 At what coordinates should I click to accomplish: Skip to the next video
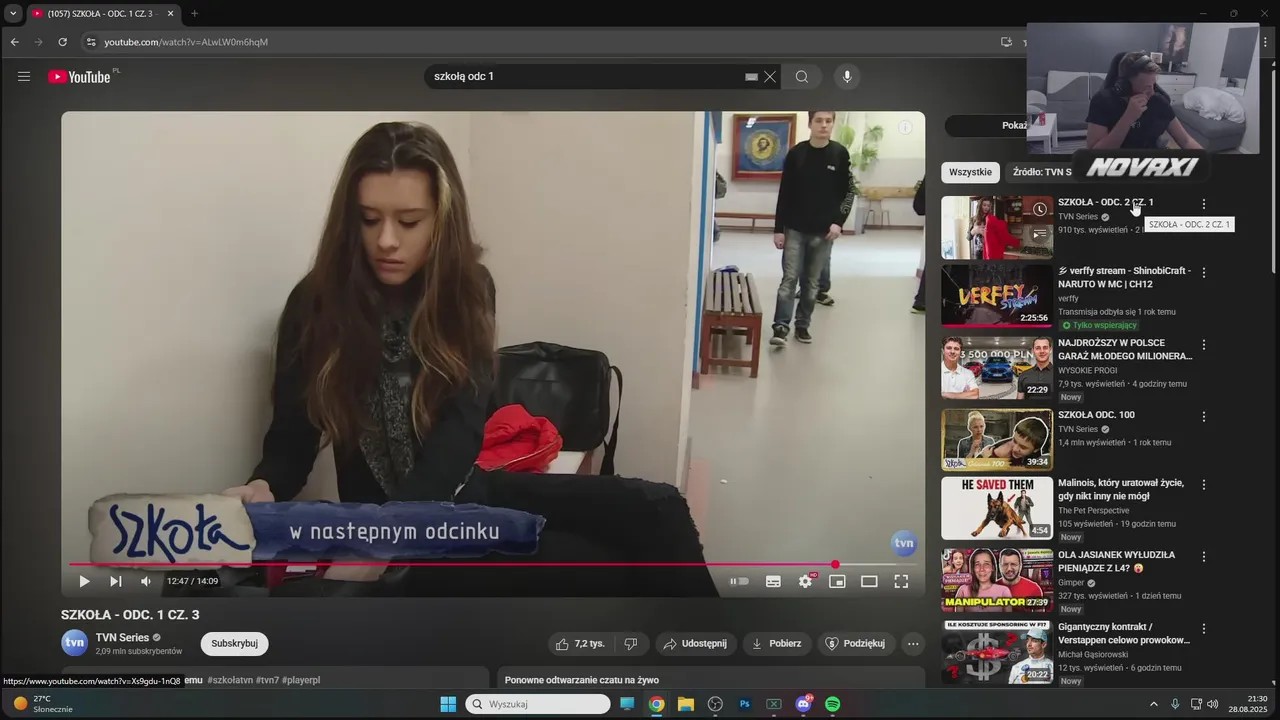click(116, 581)
